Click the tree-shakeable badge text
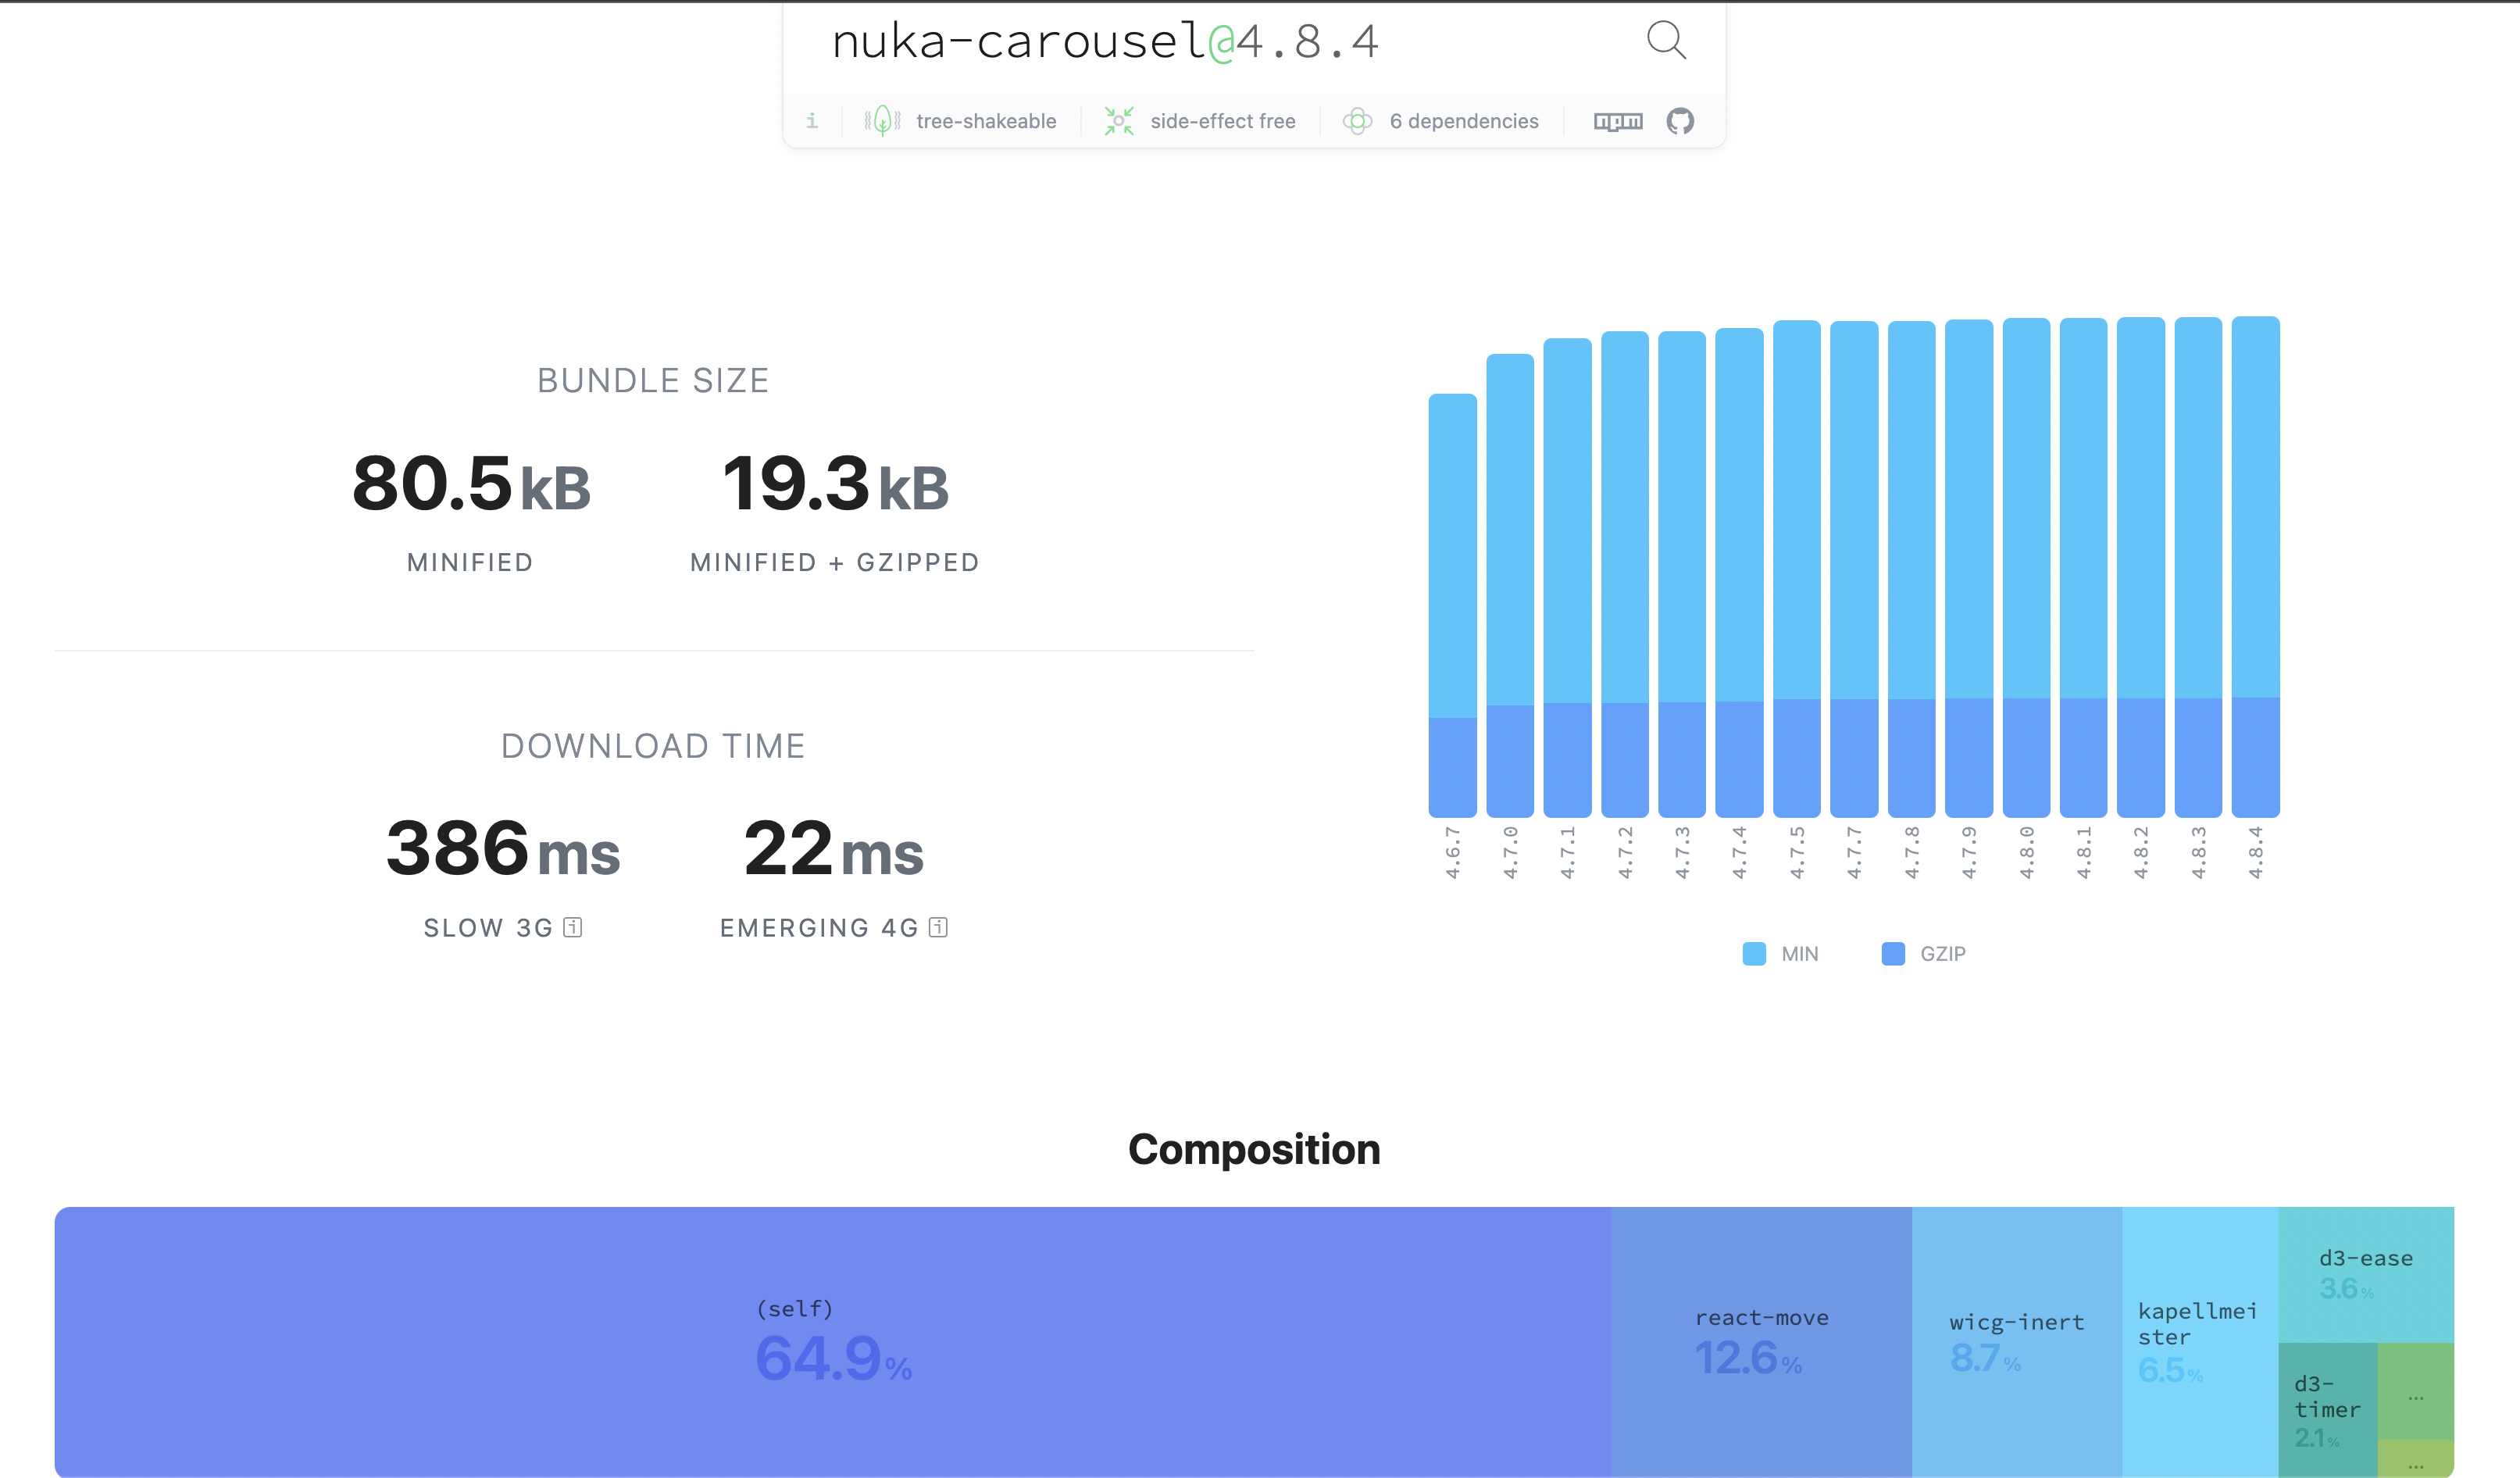The image size is (2520, 1478). pyautogui.click(x=986, y=120)
